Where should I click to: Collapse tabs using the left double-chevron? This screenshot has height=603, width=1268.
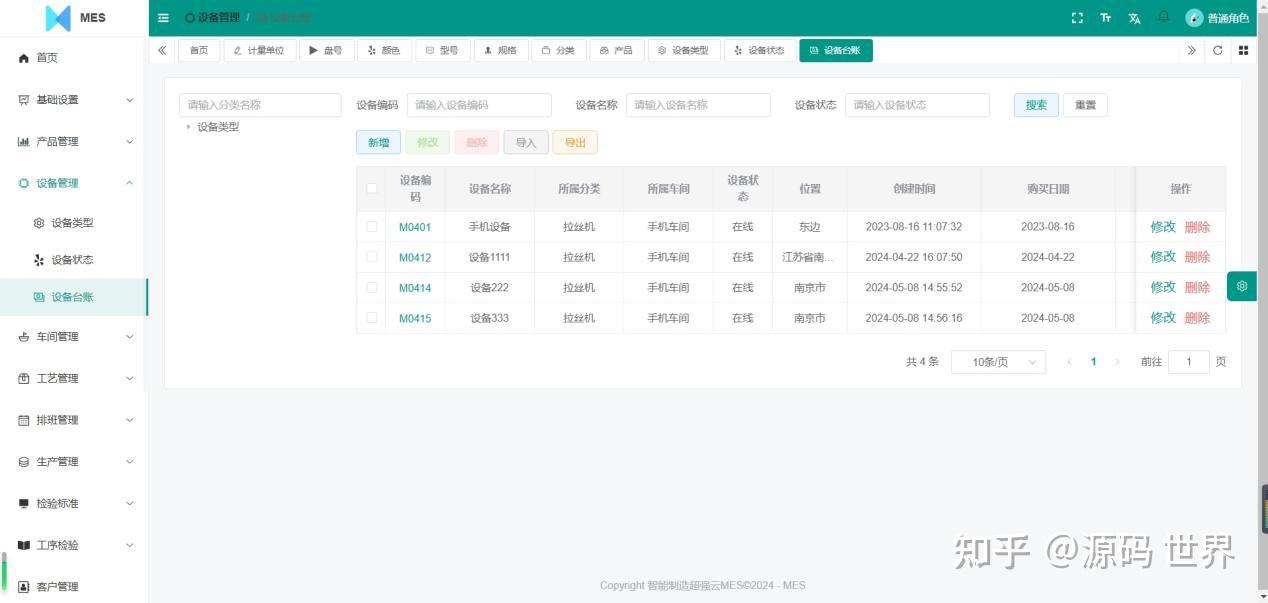click(x=162, y=50)
